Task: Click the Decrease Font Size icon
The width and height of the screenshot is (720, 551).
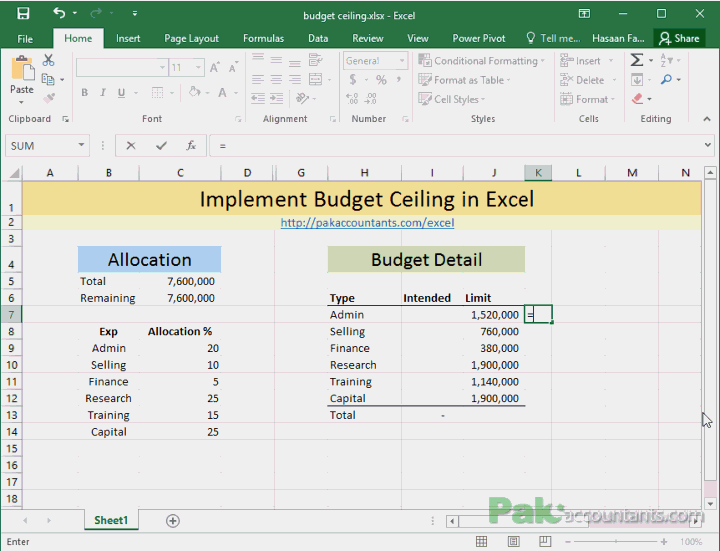Action: click(x=233, y=68)
